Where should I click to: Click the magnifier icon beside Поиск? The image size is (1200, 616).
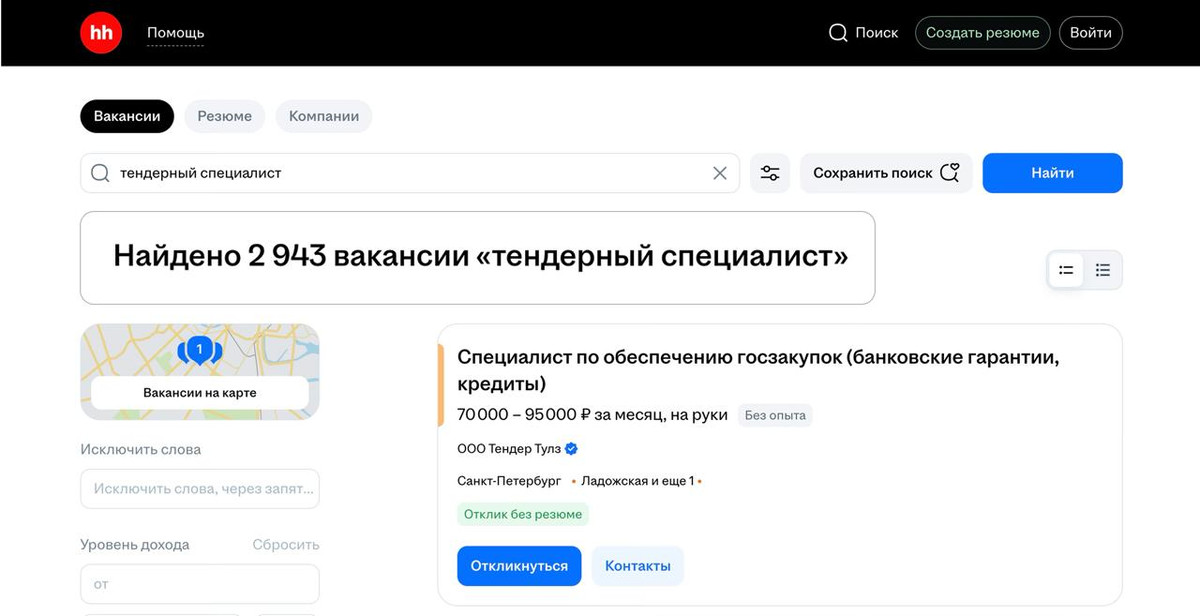click(838, 33)
